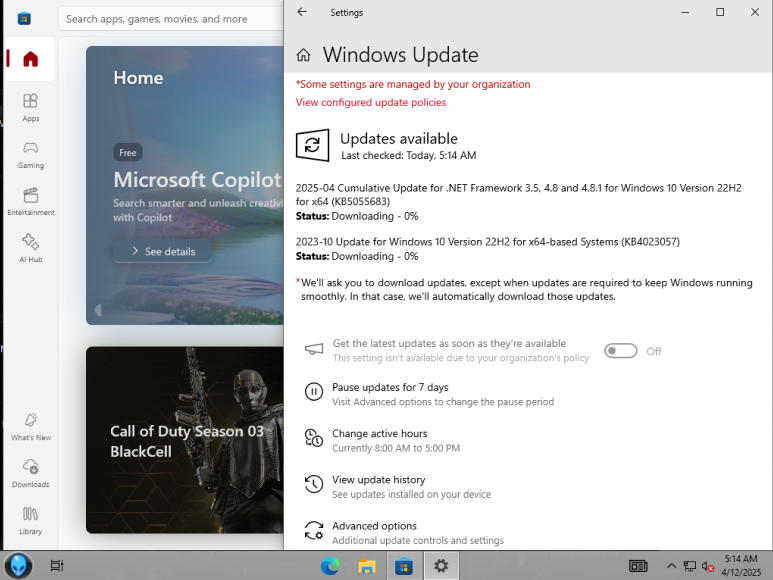
Task: Click the Store search box
Action: [x=171, y=19]
